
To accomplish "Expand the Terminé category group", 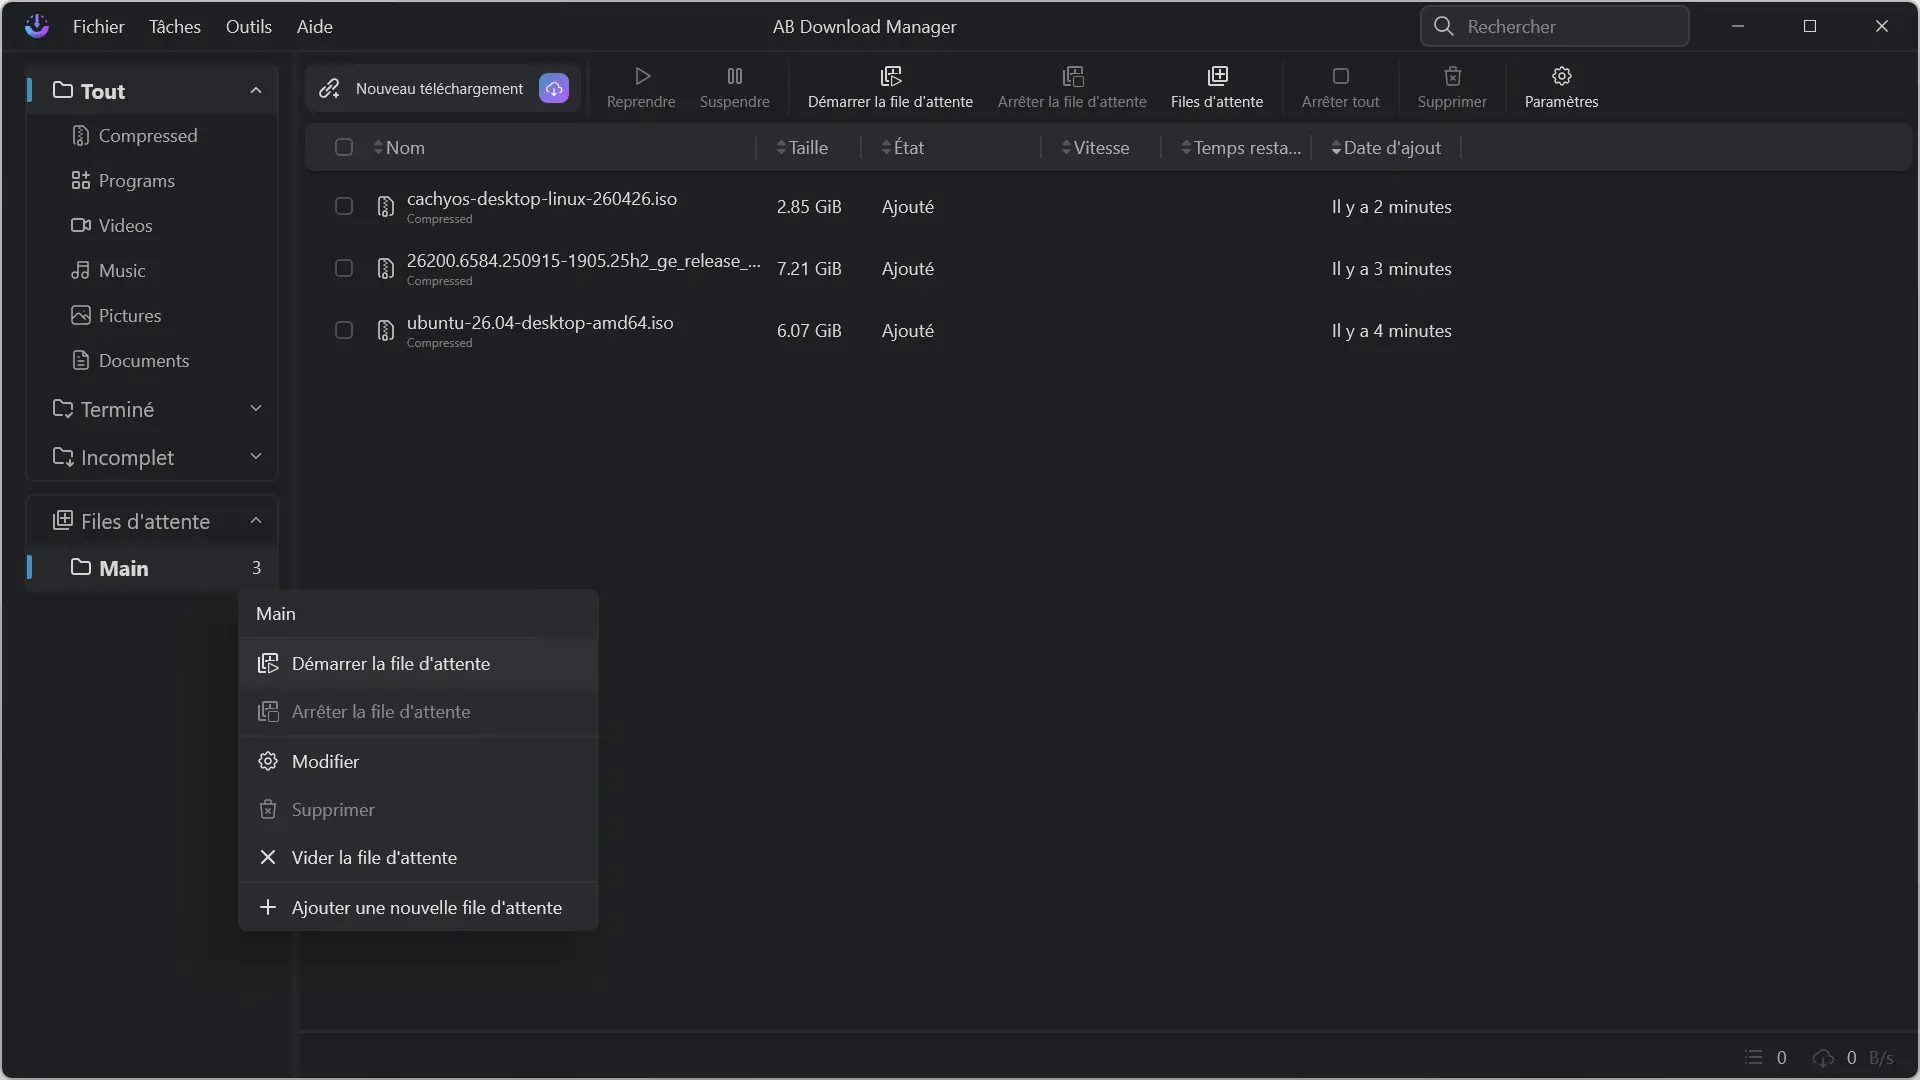I will tap(256, 408).
